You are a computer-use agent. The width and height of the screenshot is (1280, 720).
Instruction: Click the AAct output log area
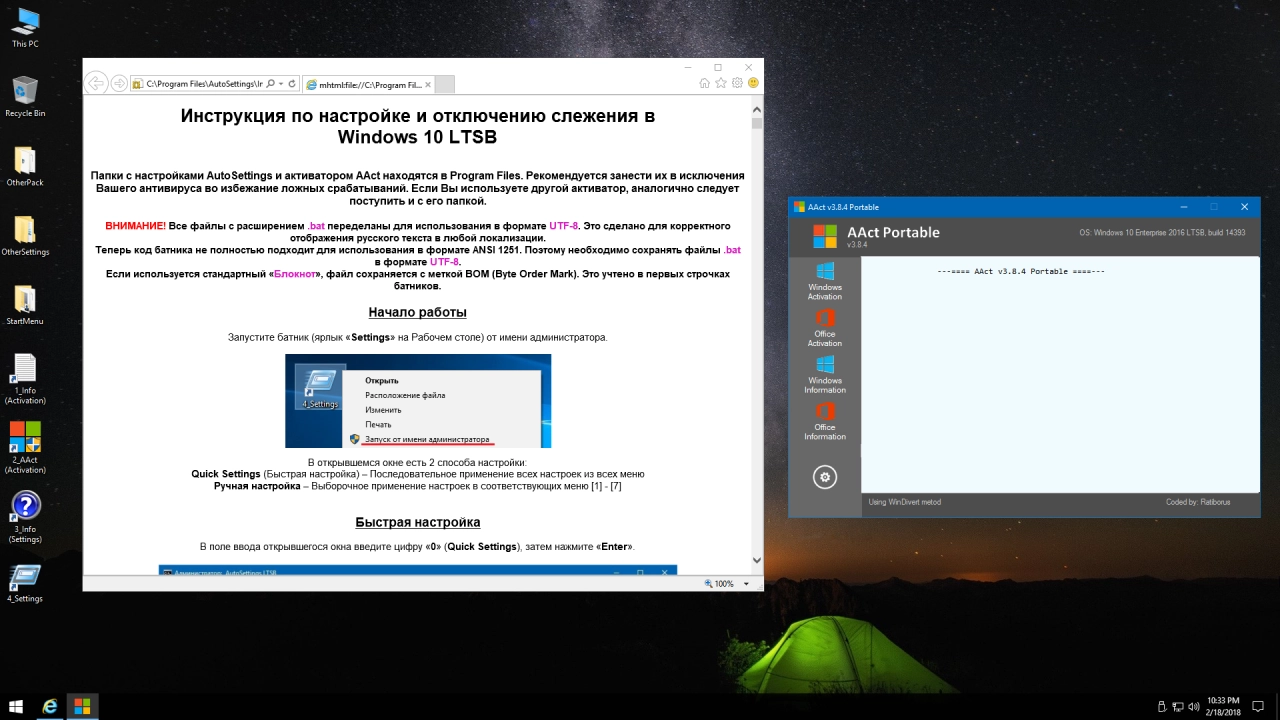click(1060, 374)
